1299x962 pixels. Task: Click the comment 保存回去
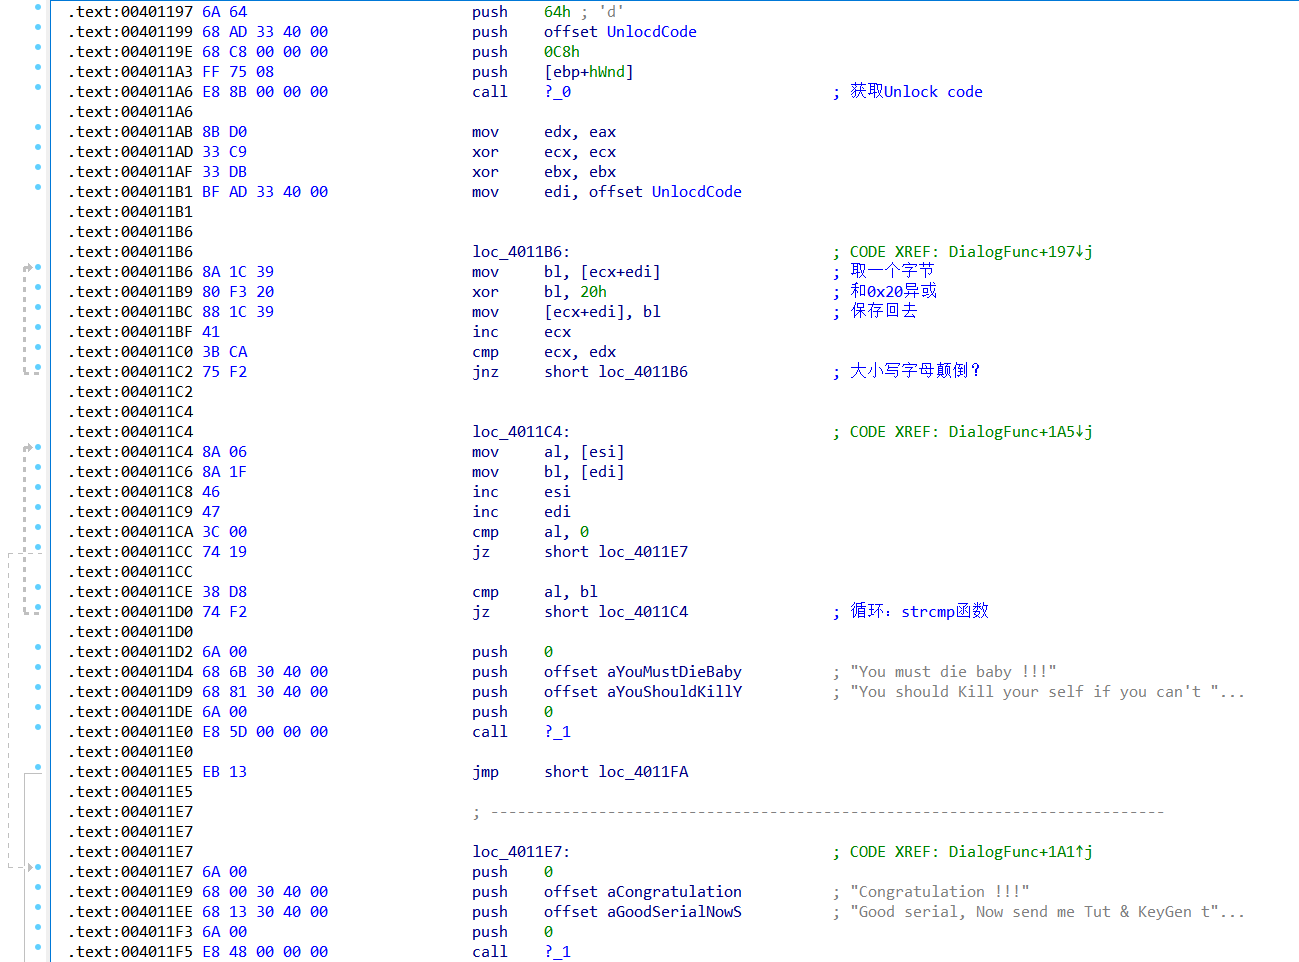884,311
